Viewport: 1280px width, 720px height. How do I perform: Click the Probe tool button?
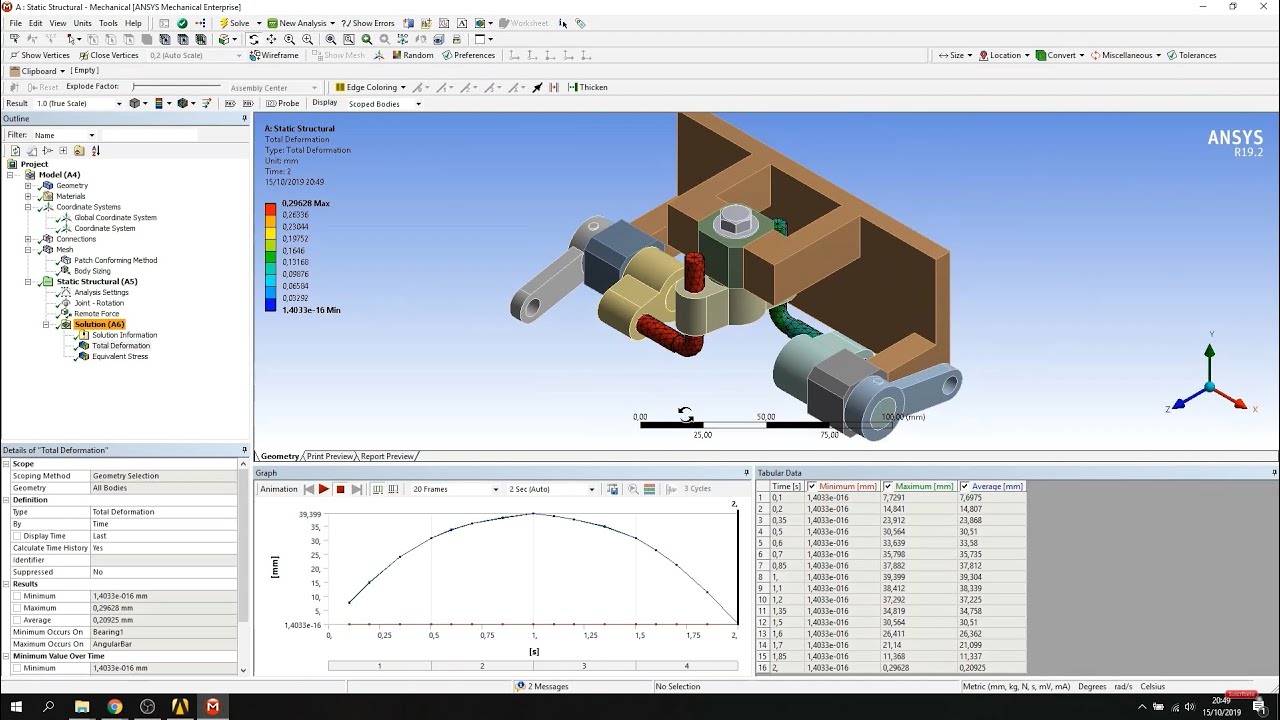(x=283, y=103)
